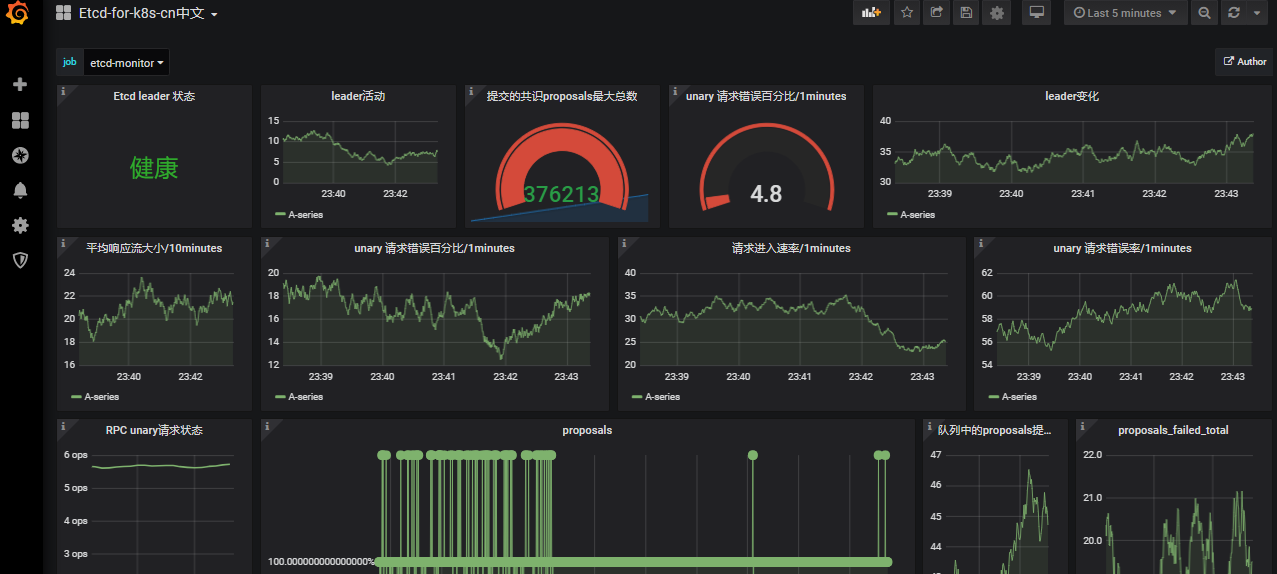
Task: Open dashboard settings gear in top toolbar
Action: coord(995,13)
